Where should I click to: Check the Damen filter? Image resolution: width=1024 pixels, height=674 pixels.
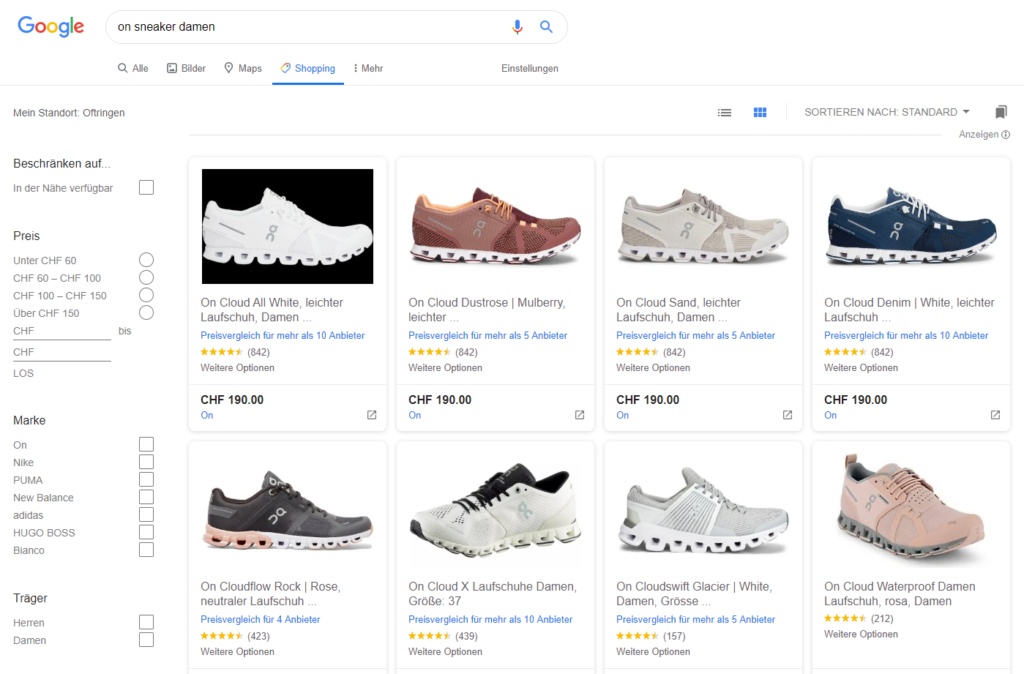[146, 640]
